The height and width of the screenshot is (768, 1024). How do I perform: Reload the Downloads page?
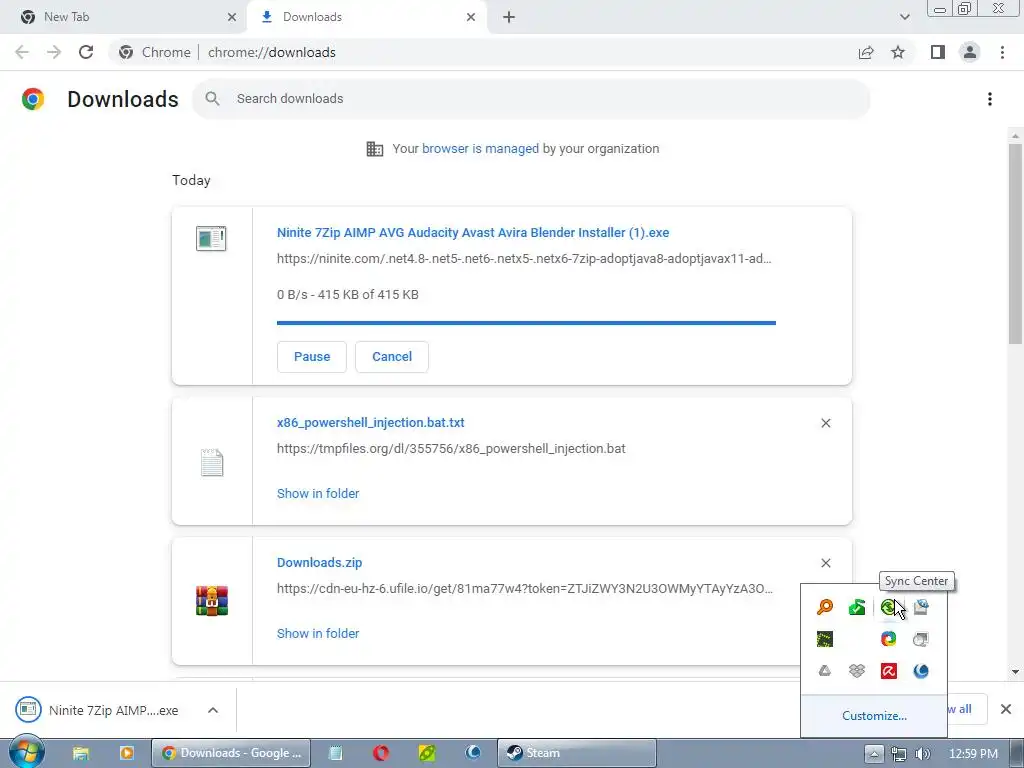pos(86,52)
